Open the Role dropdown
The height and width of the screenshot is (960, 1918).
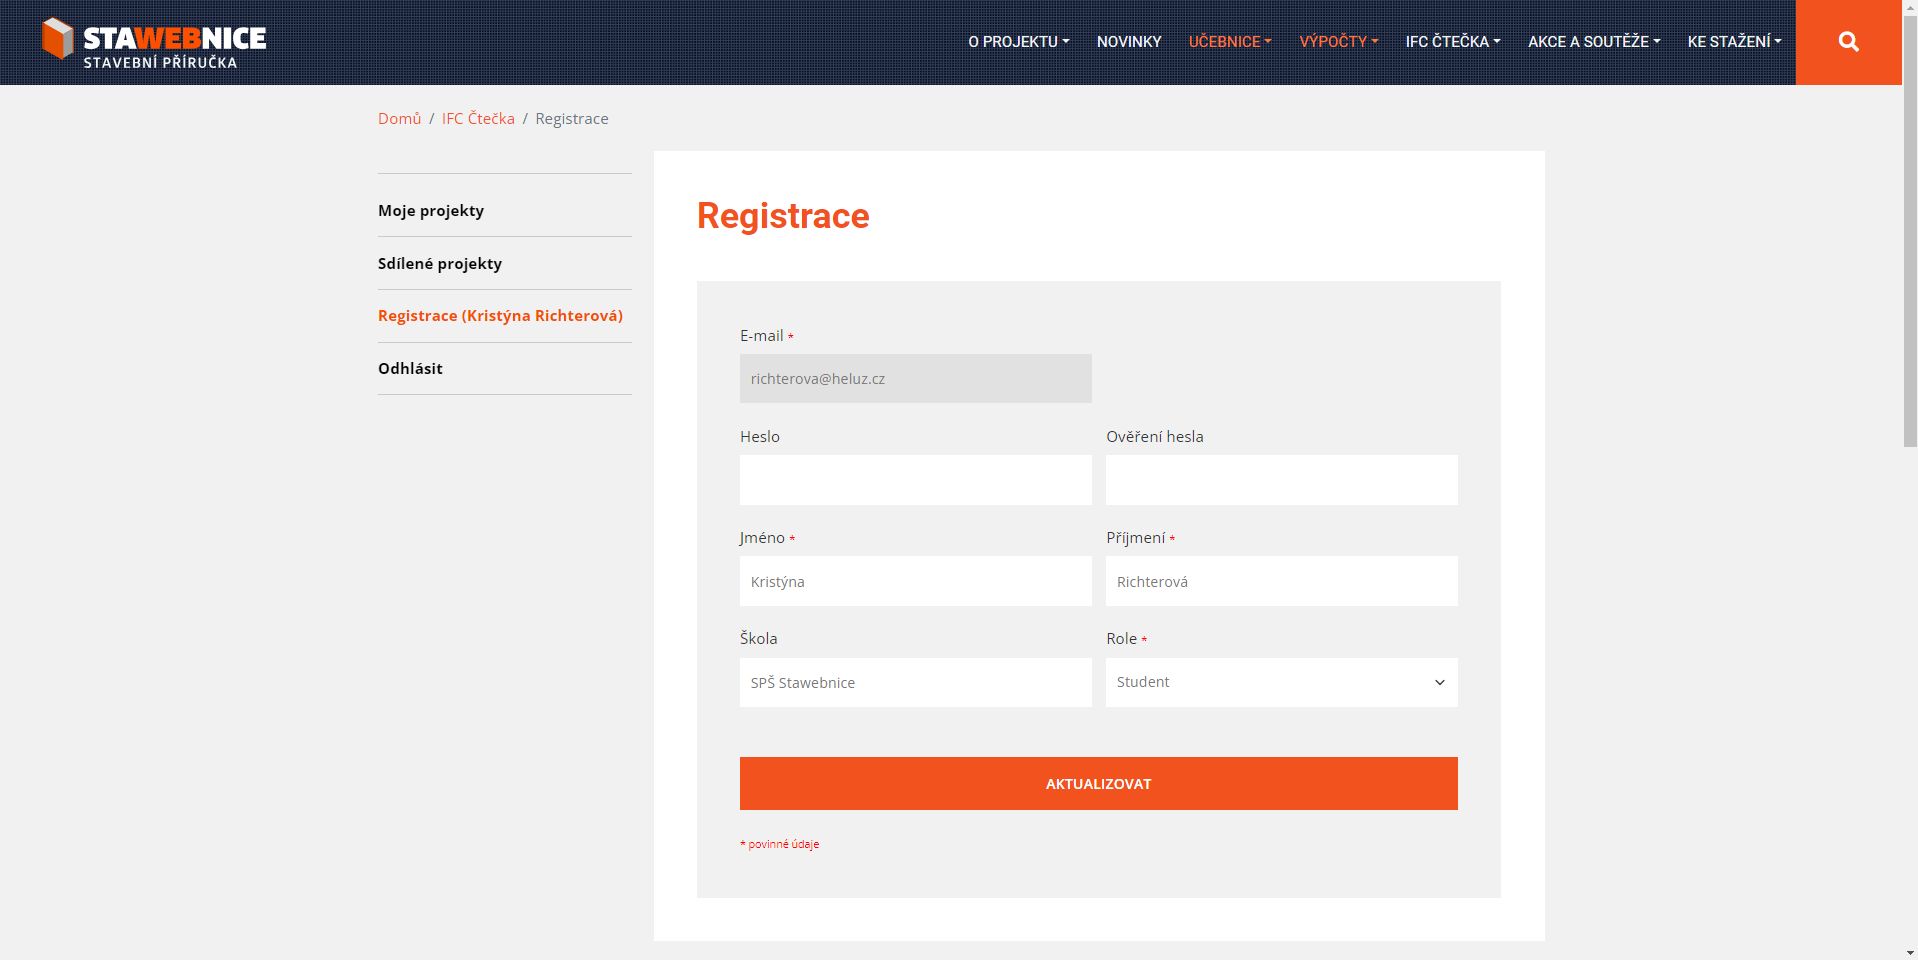[1281, 682]
